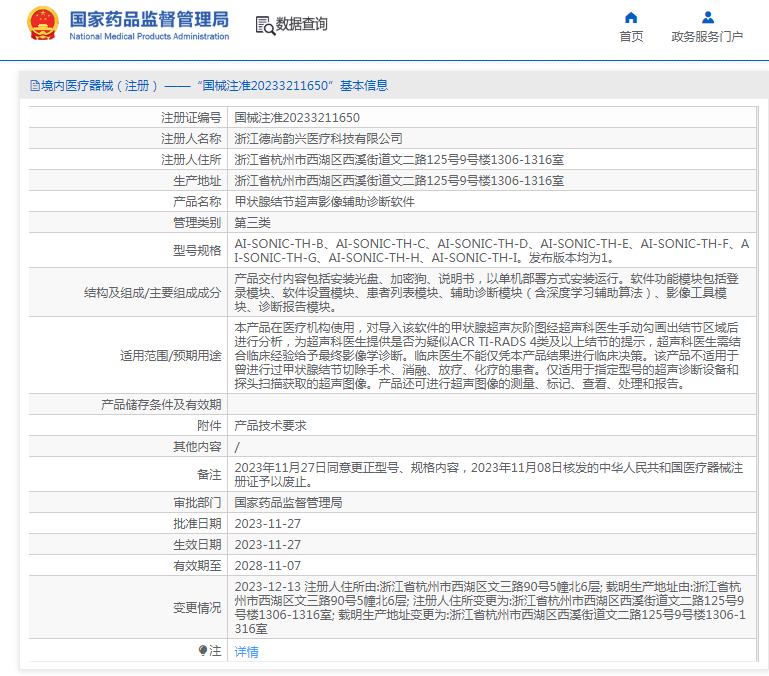
Task: Click the 生效日期 value 2023-11-27
Action: [x=268, y=545]
